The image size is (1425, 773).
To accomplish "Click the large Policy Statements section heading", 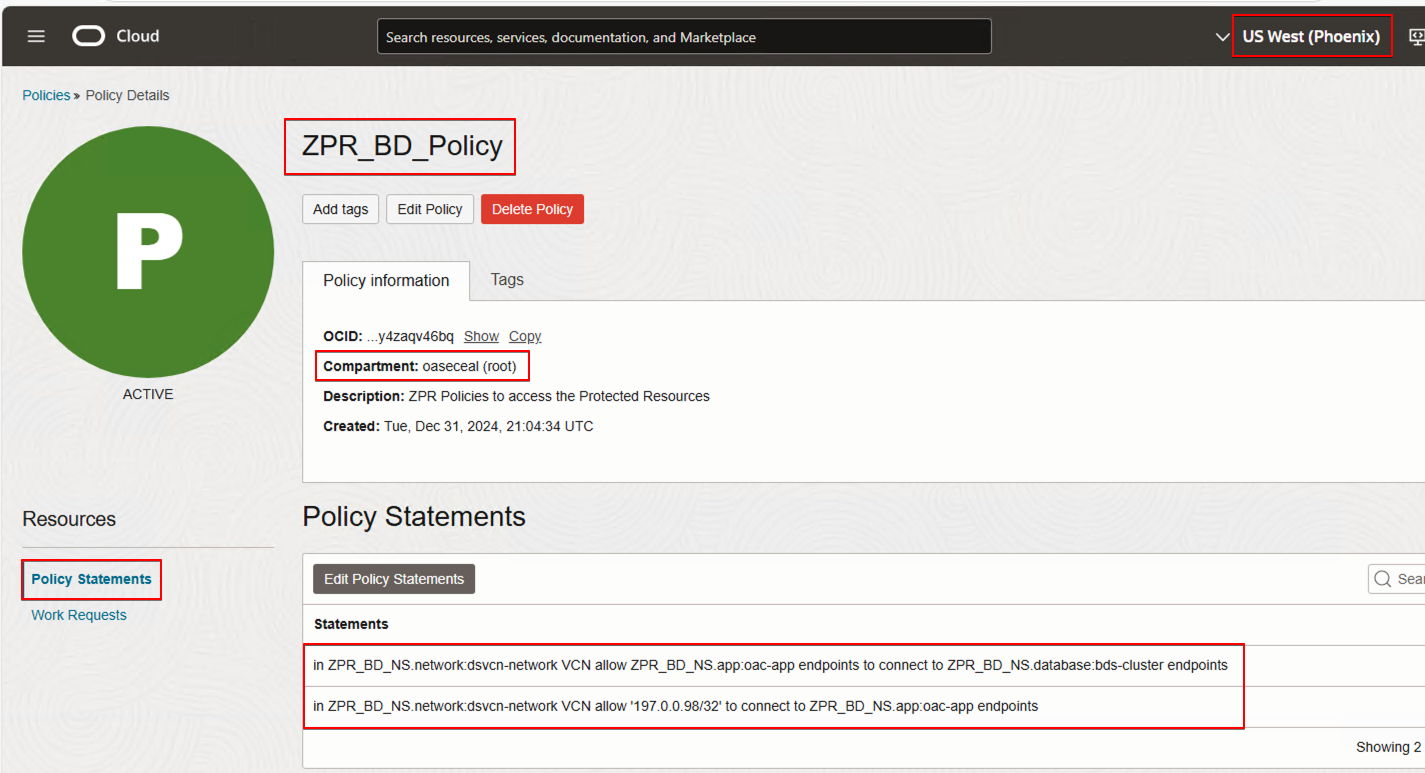I will point(414,517).
